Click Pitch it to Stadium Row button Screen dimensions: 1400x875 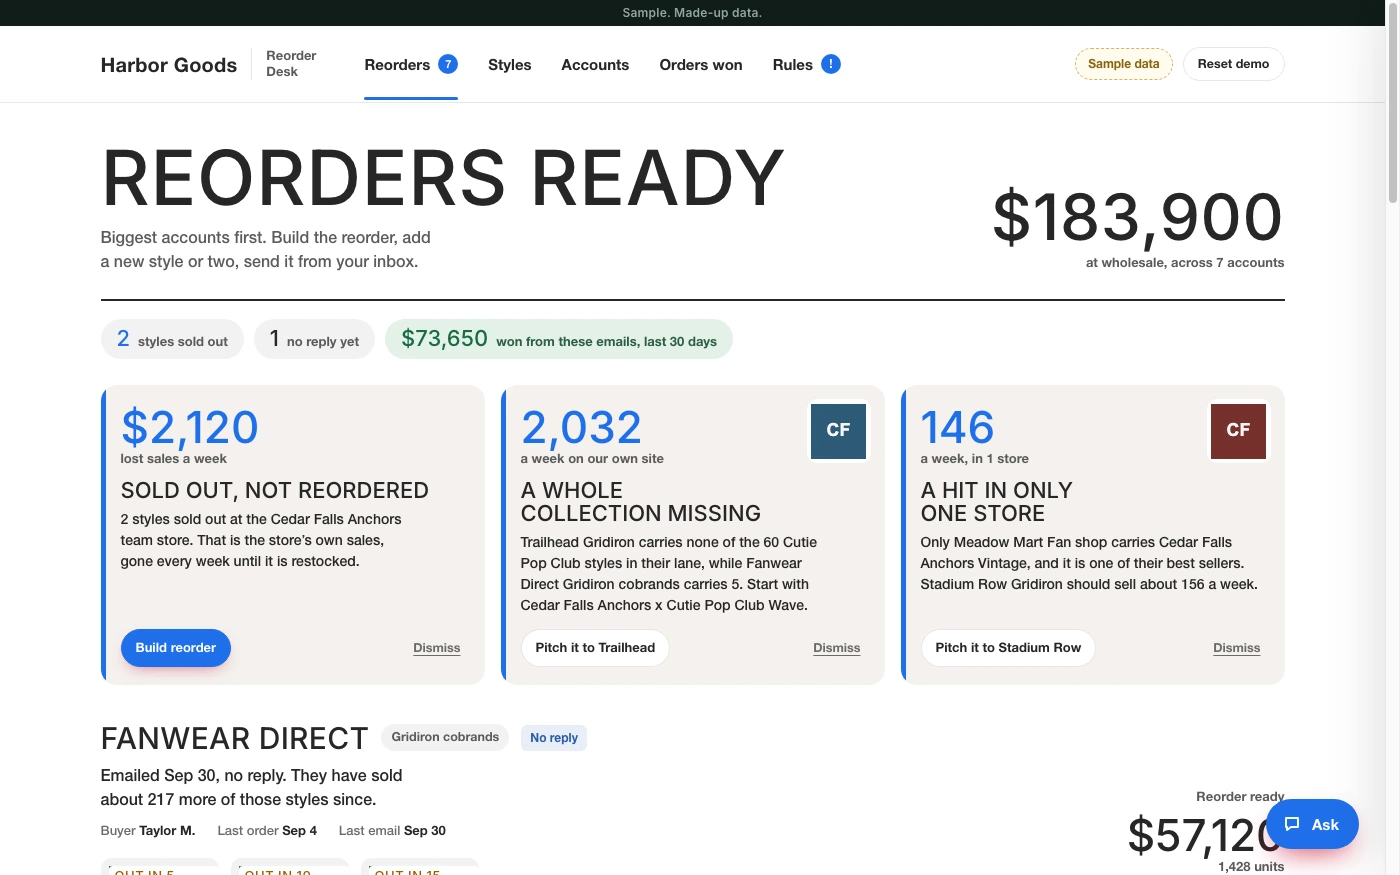click(1008, 648)
